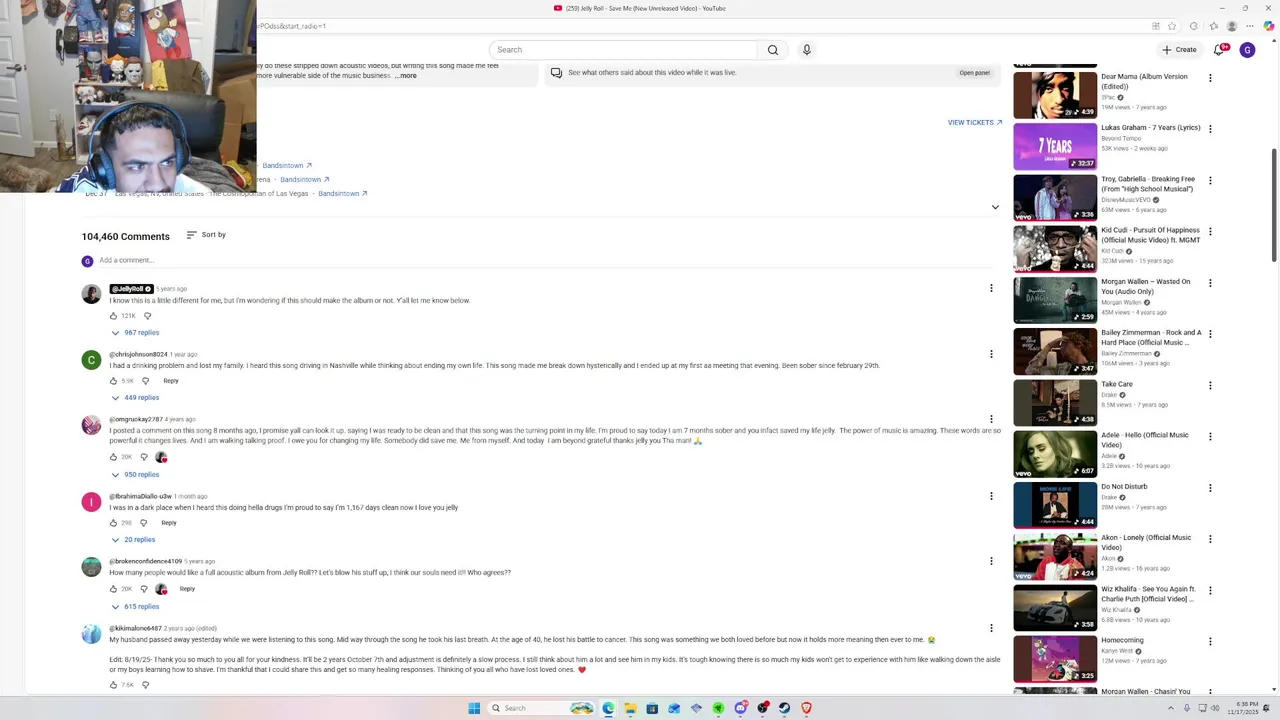
Task: Open the Sort by comments dropdown
Action: (x=206, y=235)
